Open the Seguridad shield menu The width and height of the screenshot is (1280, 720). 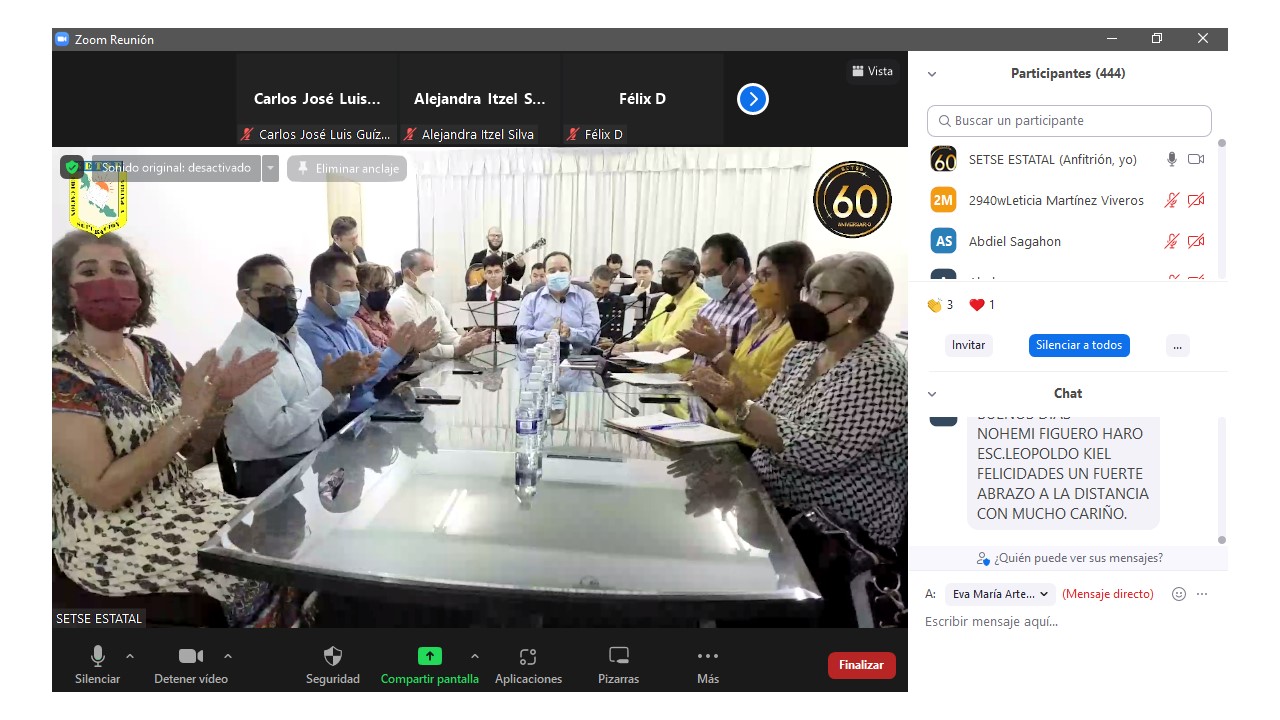tap(333, 665)
